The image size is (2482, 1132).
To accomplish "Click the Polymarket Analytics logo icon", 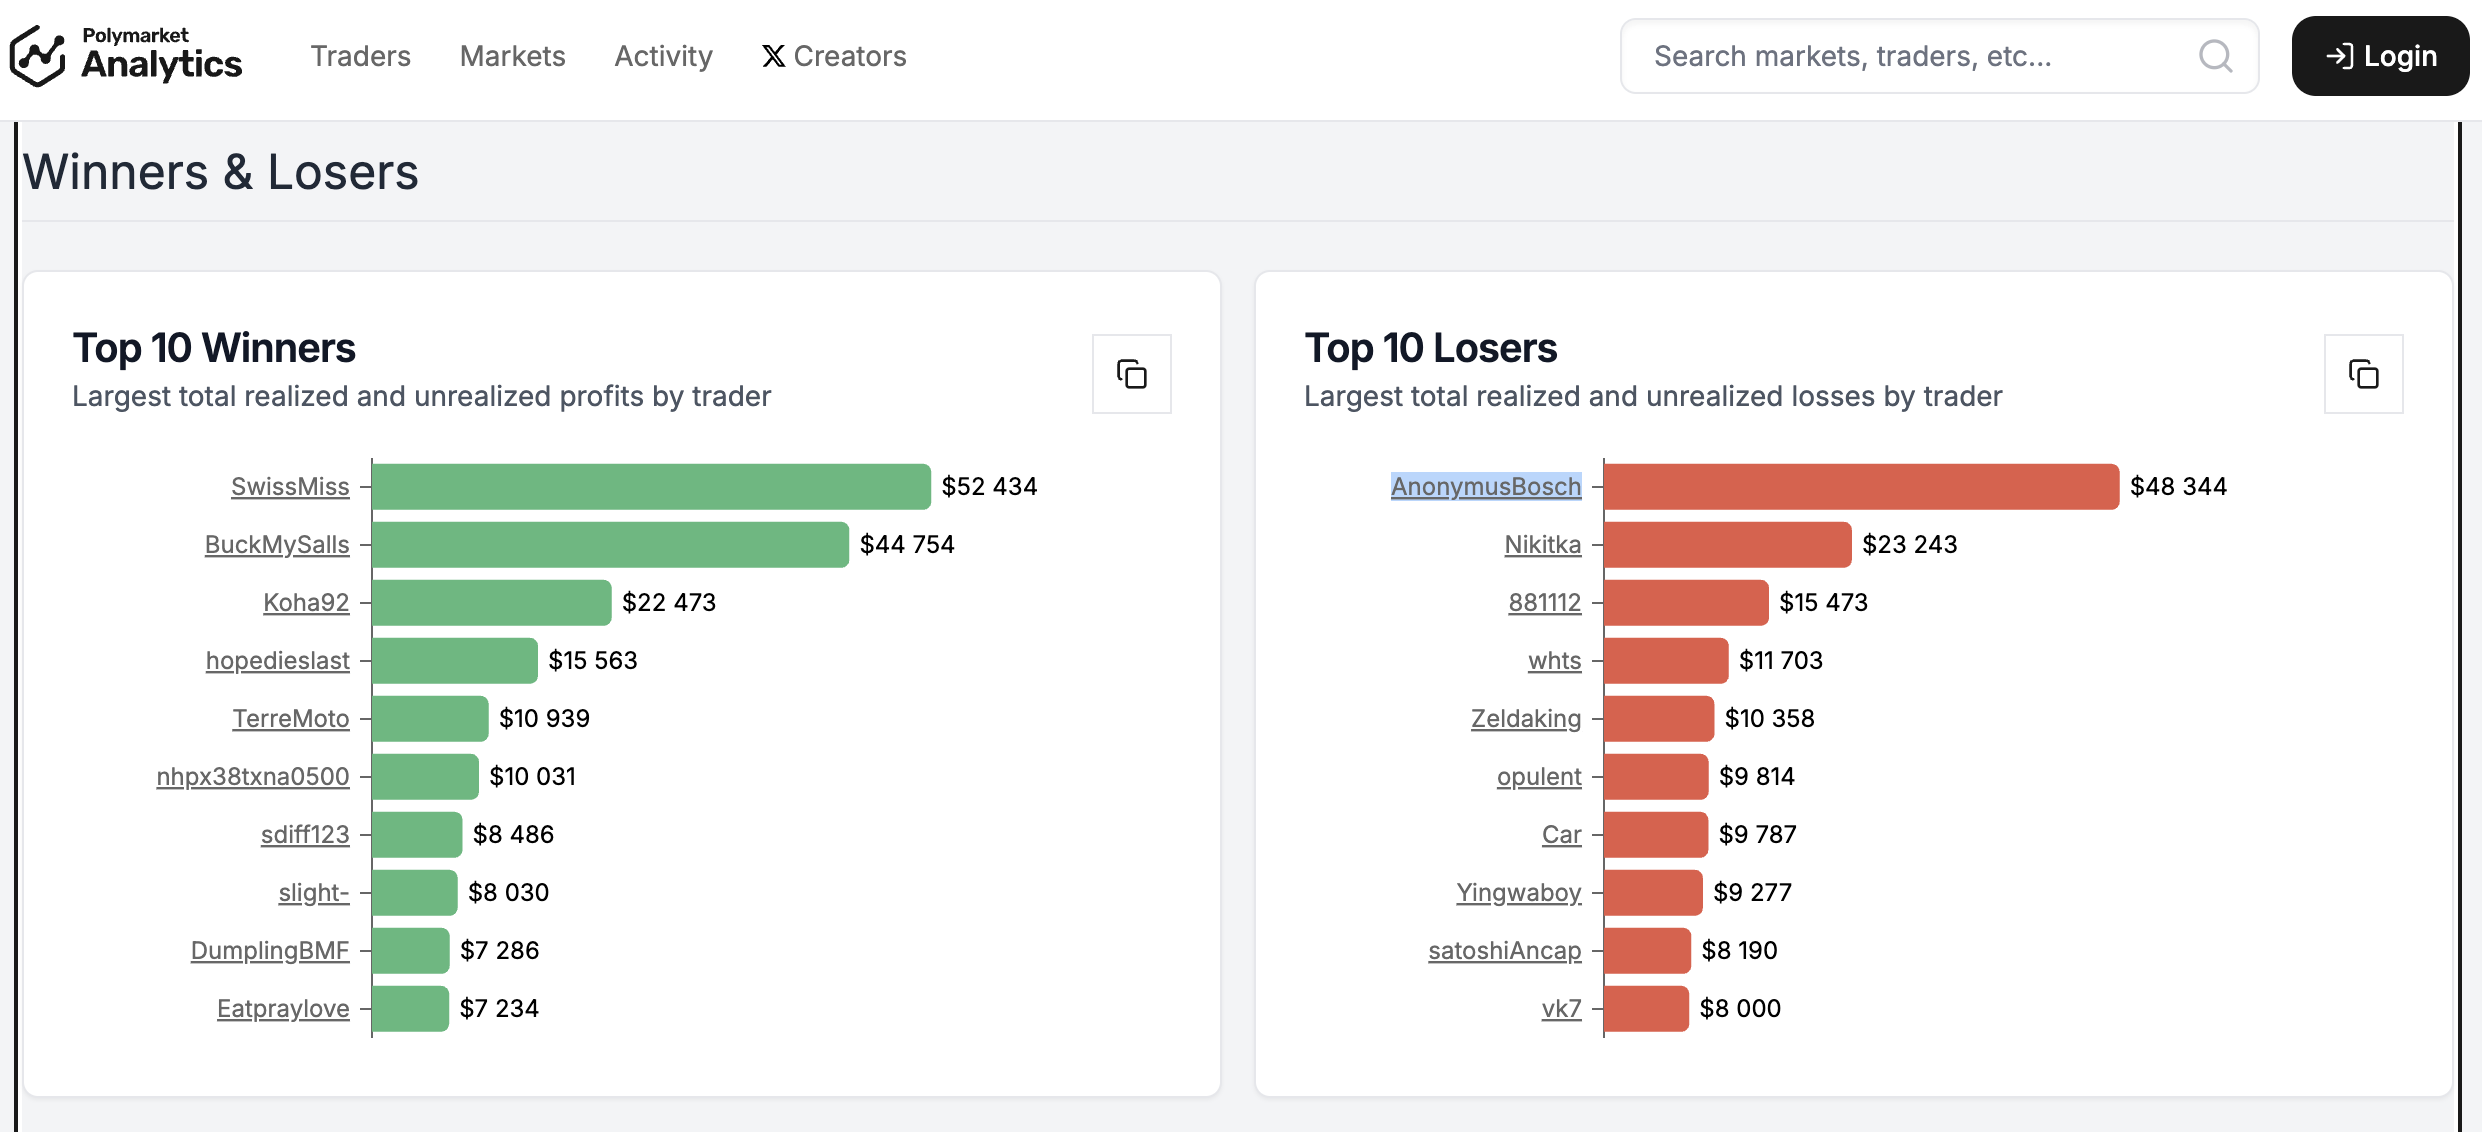I will (x=38, y=56).
